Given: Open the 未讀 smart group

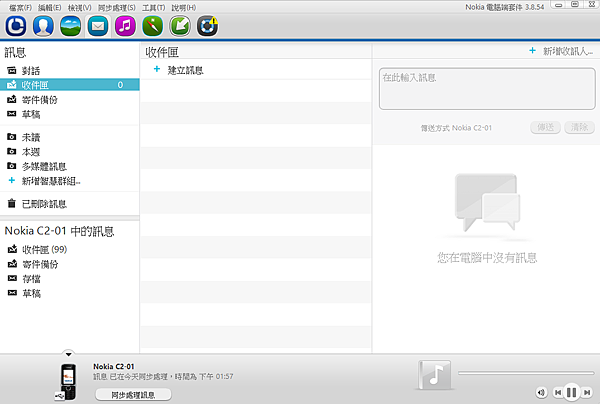Looking at the screenshot, I should (31, 137).
